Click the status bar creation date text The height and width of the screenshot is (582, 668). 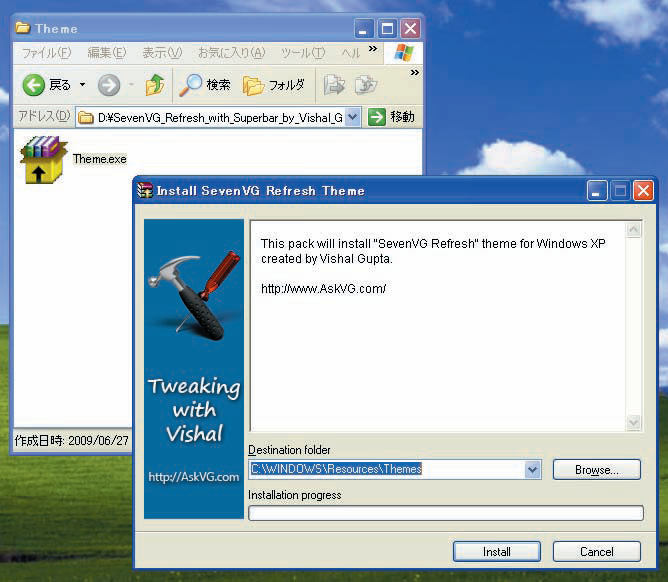72,441
